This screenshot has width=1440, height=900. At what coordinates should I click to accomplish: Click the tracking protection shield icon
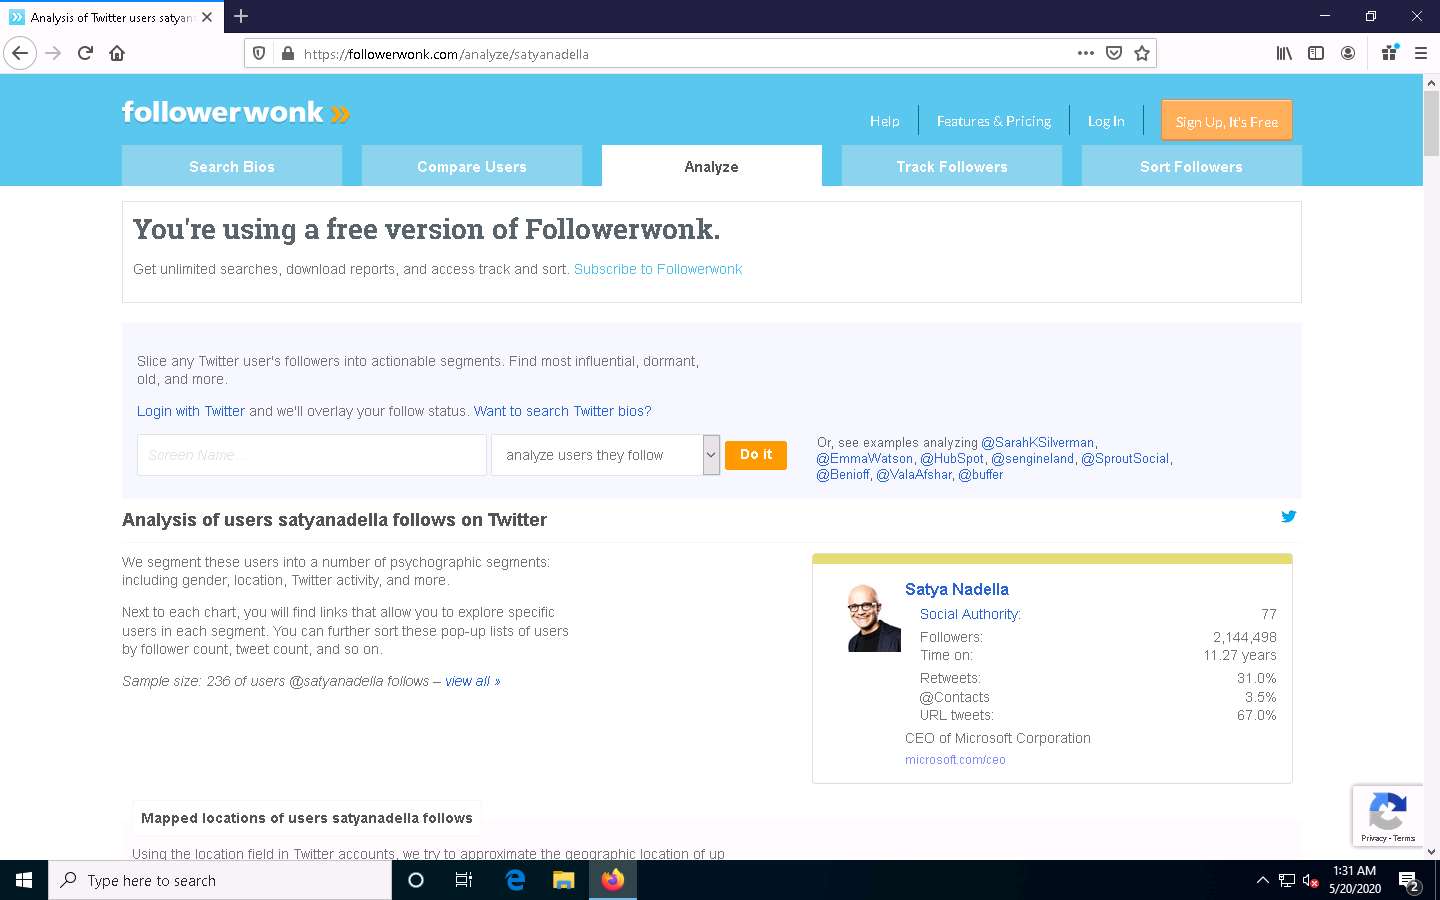pyautogui.click(x=259, y=54)
